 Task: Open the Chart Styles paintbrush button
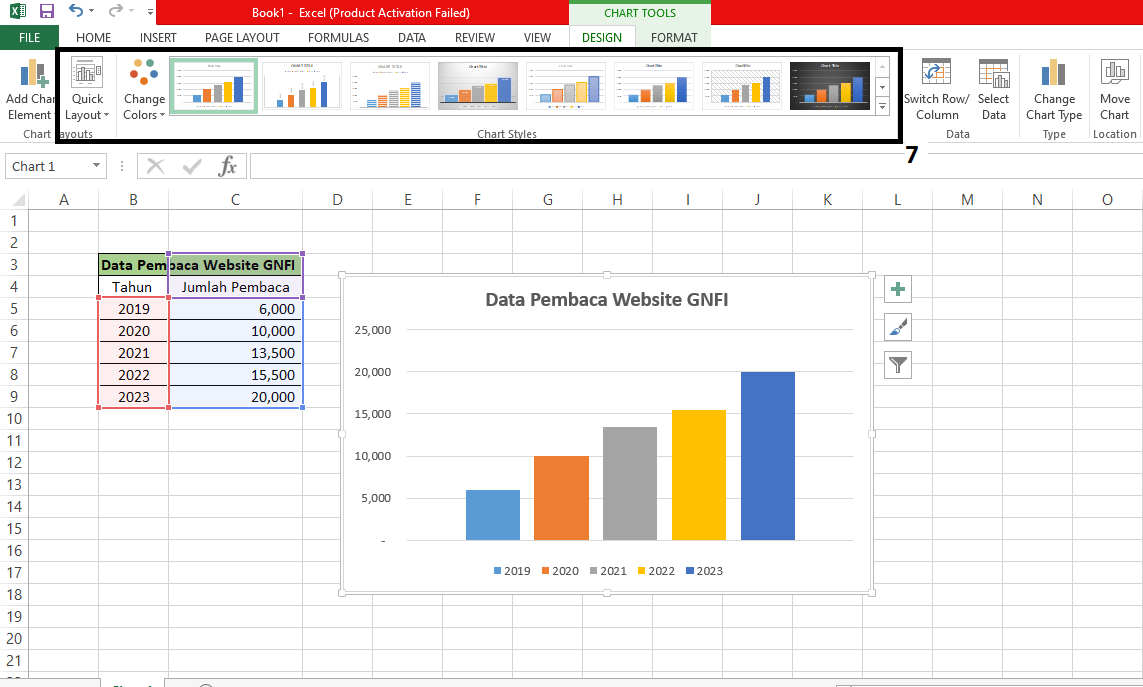898,327
